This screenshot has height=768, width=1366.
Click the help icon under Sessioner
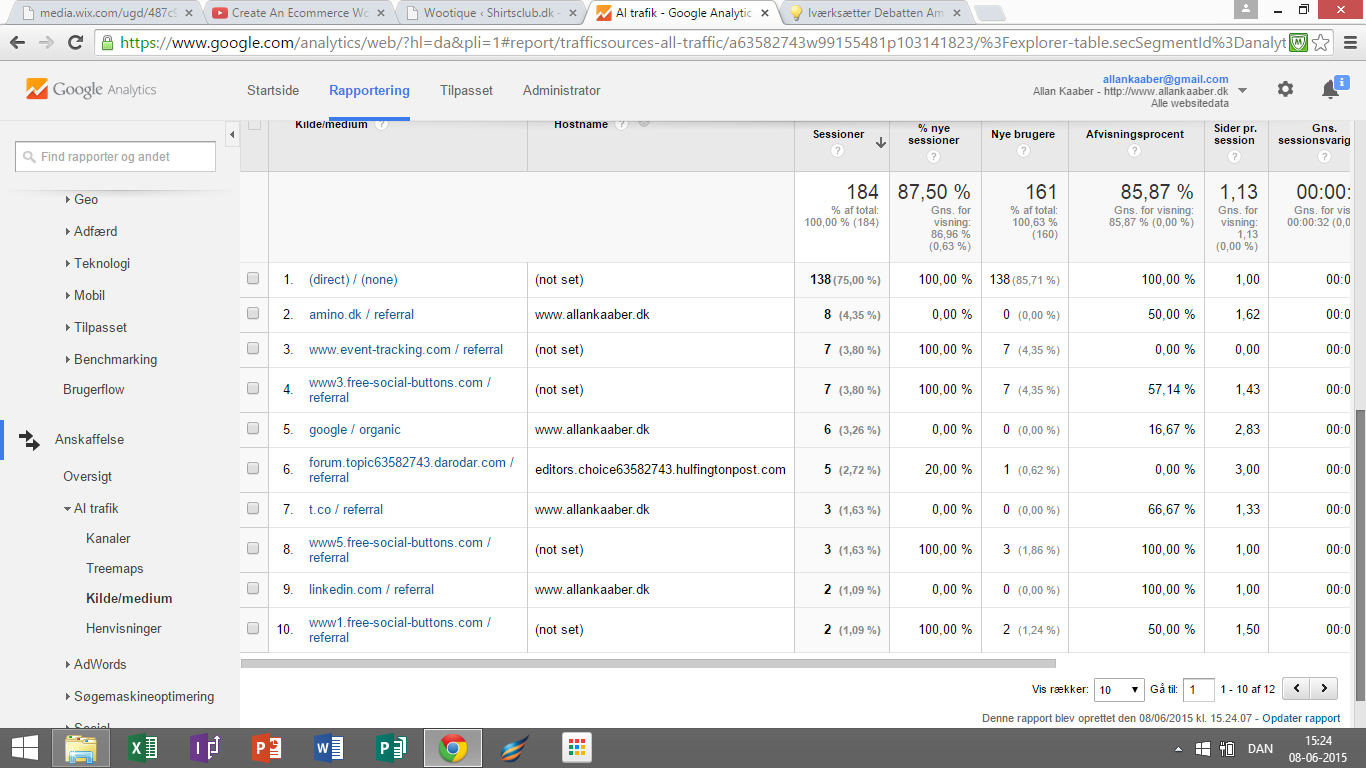838,151
